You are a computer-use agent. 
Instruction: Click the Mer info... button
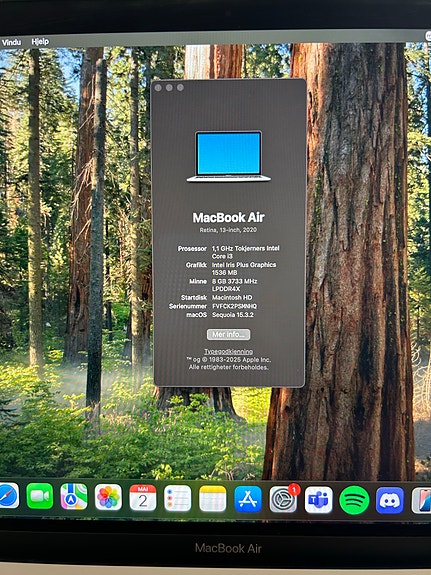(229, 334)
